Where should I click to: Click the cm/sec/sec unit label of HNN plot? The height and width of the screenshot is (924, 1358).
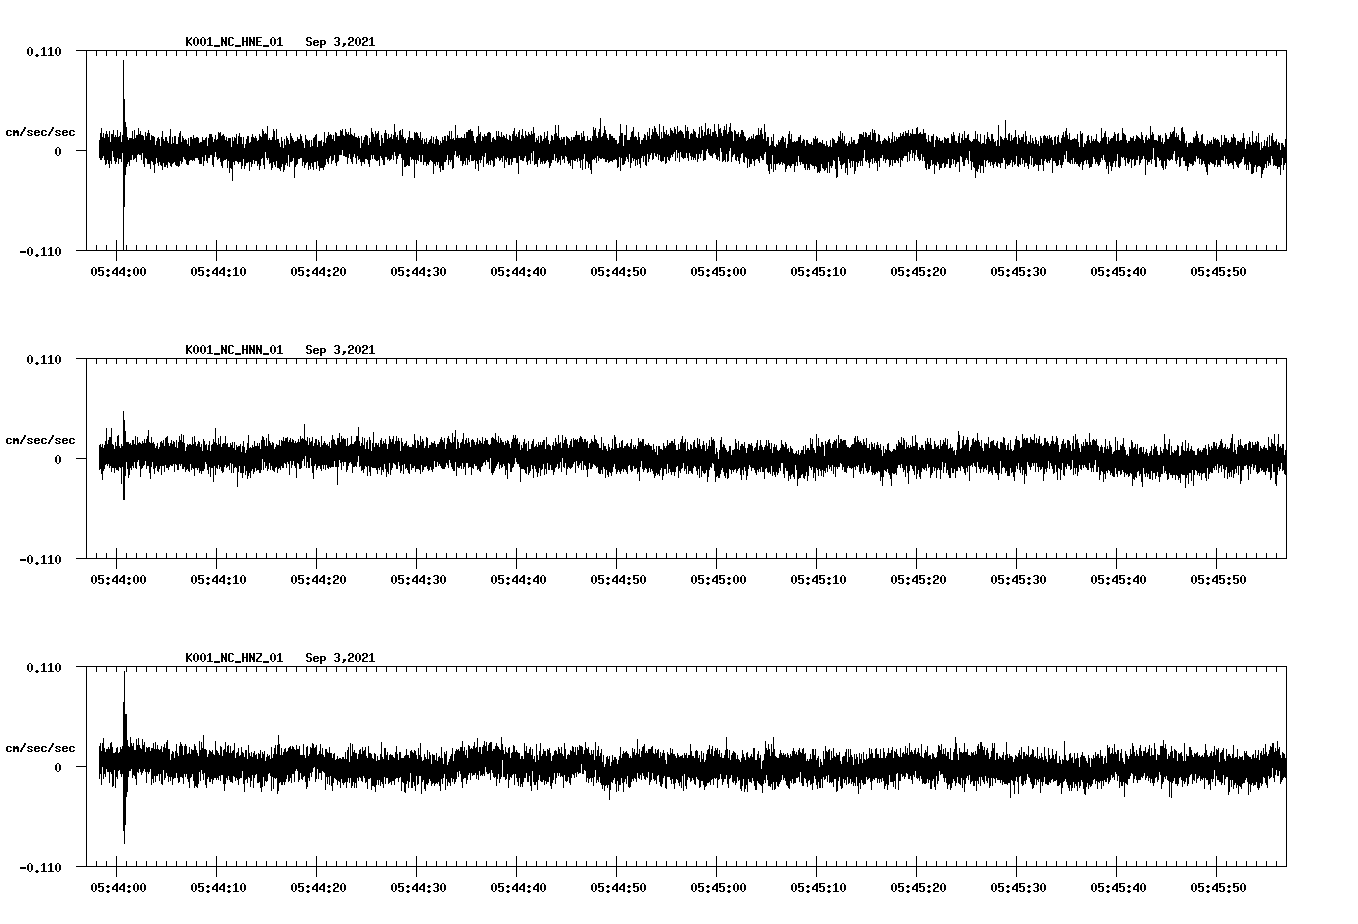click(41, 440)
